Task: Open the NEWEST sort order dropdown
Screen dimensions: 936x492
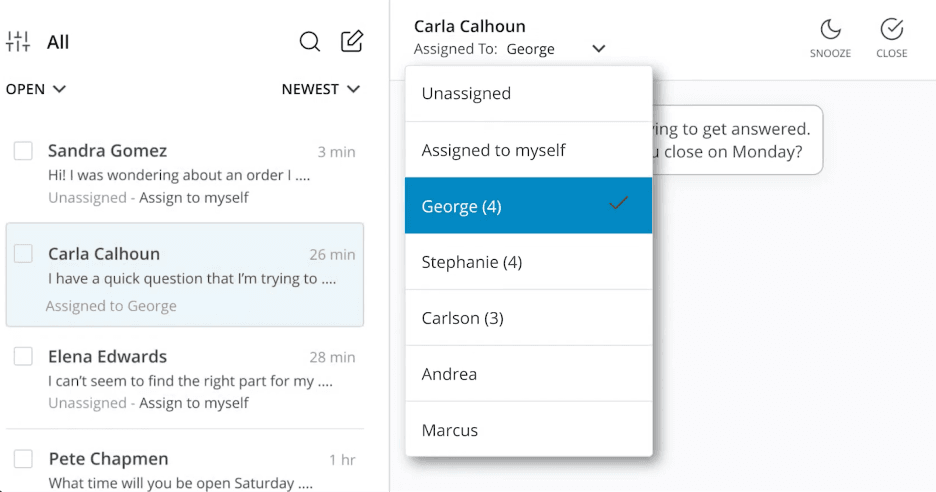Action: pyautogui.click(x=321, y=89)
